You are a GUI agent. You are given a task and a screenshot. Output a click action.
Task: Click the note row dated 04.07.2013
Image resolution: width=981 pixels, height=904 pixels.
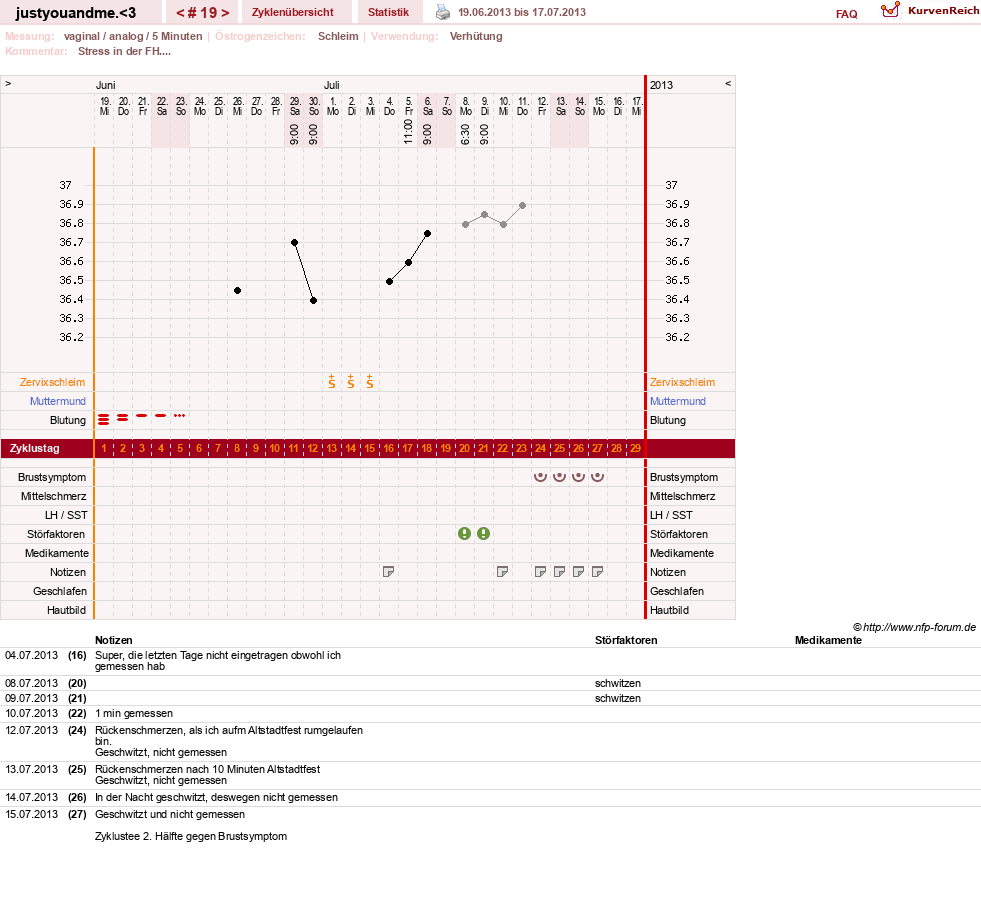490,661
